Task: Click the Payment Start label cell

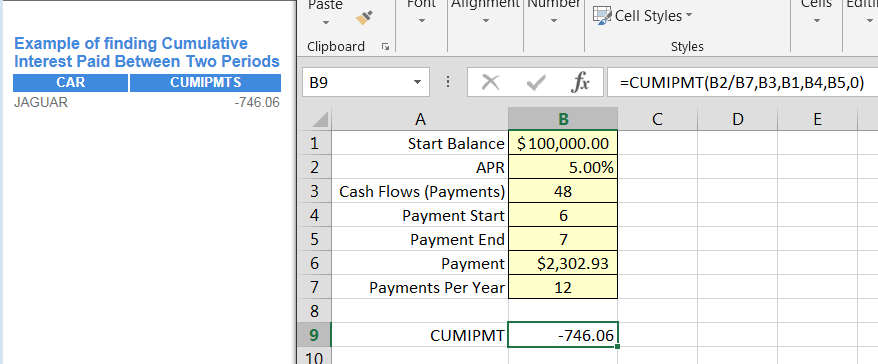Action: pos(421,215)
